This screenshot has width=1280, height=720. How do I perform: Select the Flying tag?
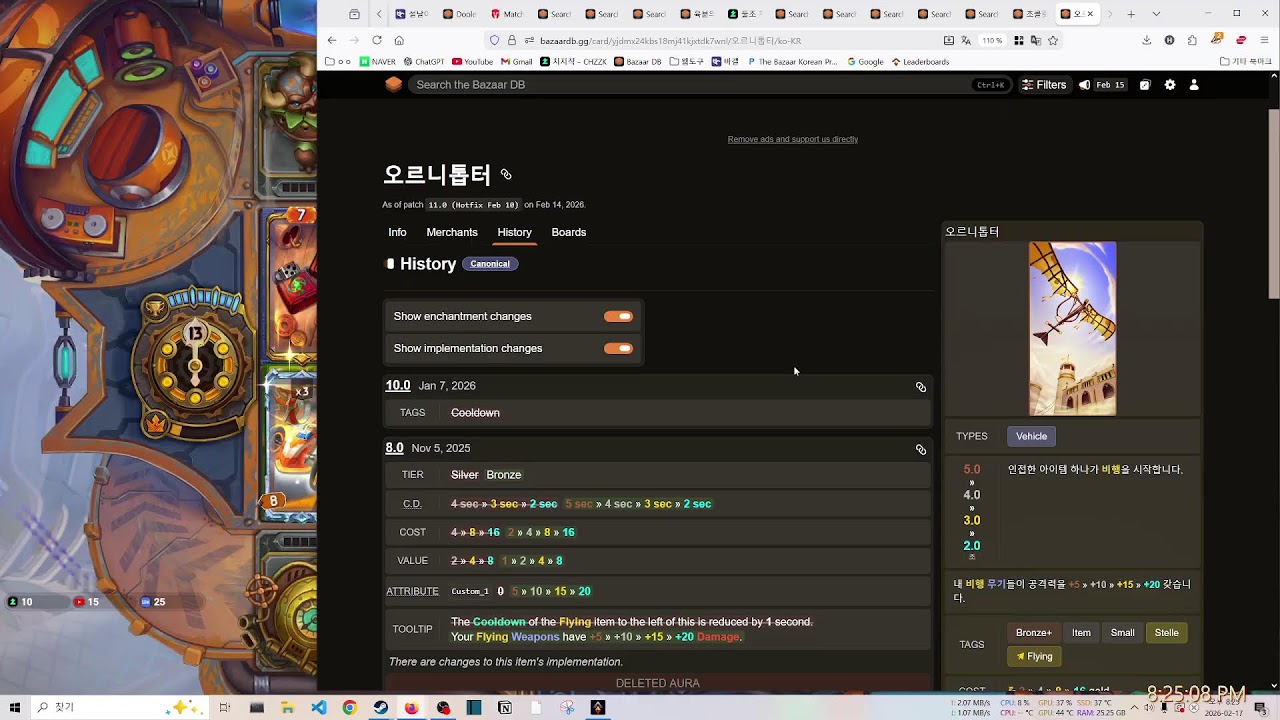click(1034, 656)
